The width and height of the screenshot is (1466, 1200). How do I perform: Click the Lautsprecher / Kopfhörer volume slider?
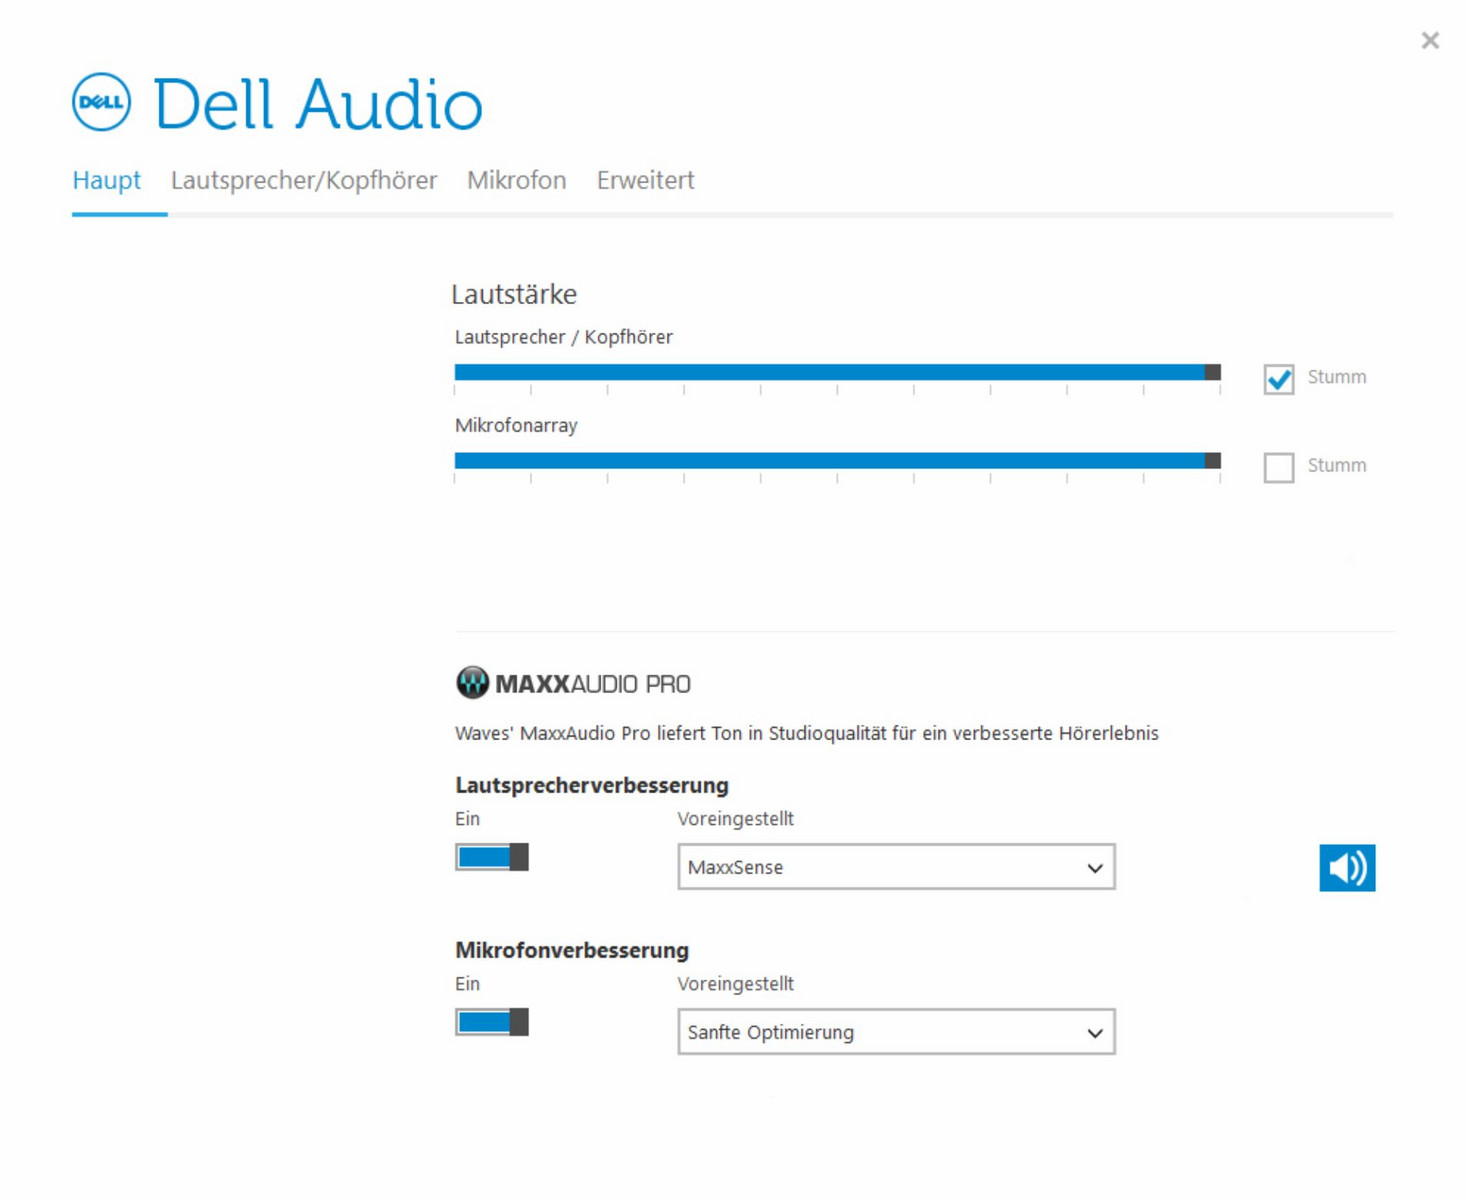(x=838, y=373)
